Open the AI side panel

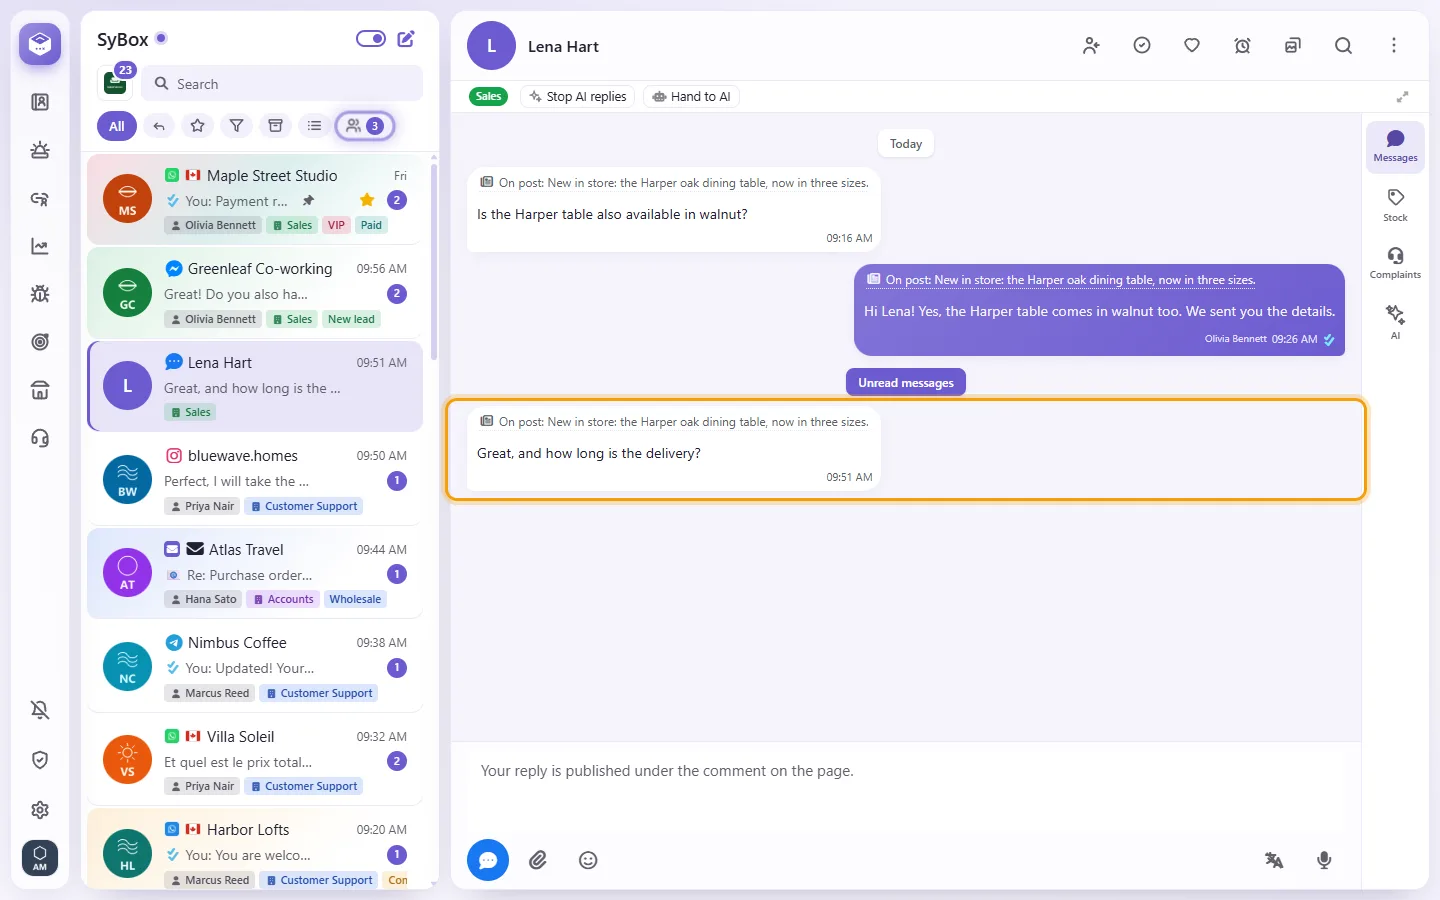point(1395,322)
